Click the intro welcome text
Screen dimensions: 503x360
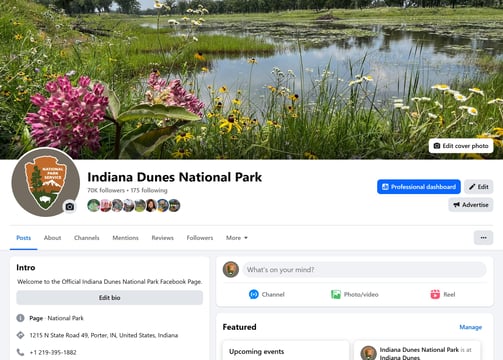point(109,282)
